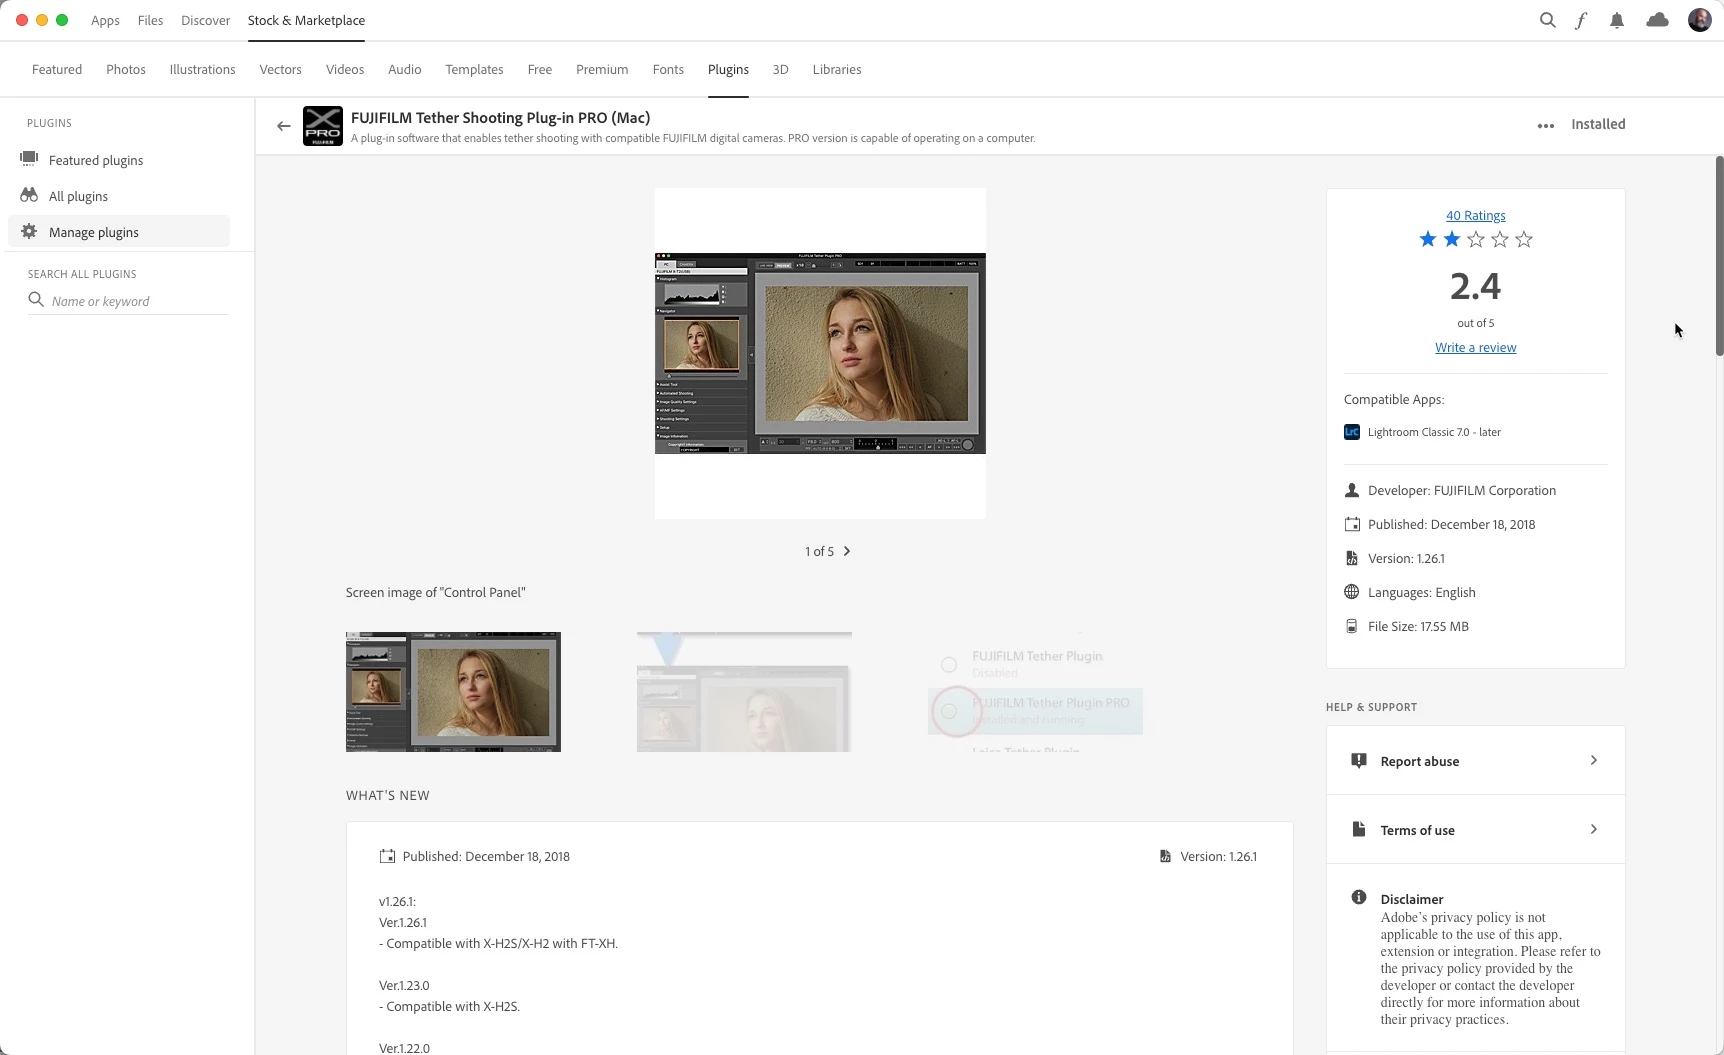
Task: Click the Developer person icon
Action: (x=1352, y=490)
